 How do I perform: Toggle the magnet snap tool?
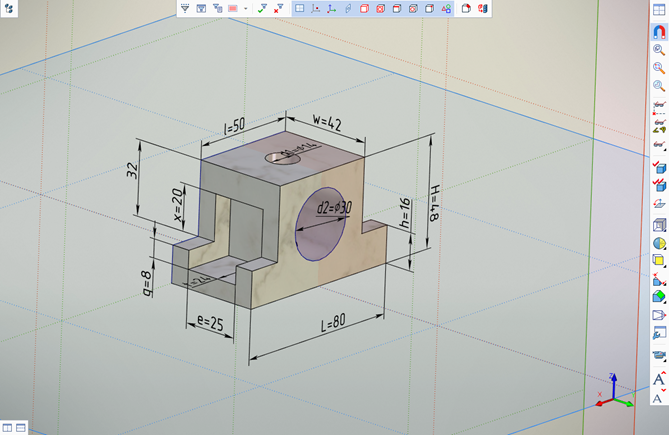(x=659, y=32)
